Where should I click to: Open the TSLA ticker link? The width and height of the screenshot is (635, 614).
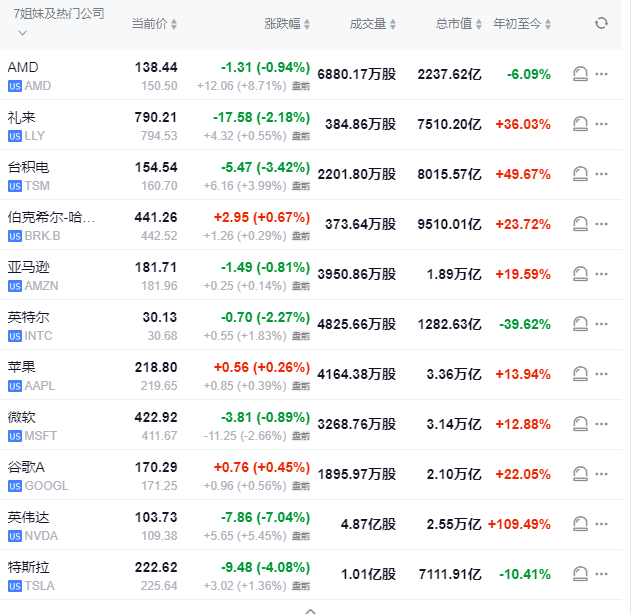click(39, 586)
